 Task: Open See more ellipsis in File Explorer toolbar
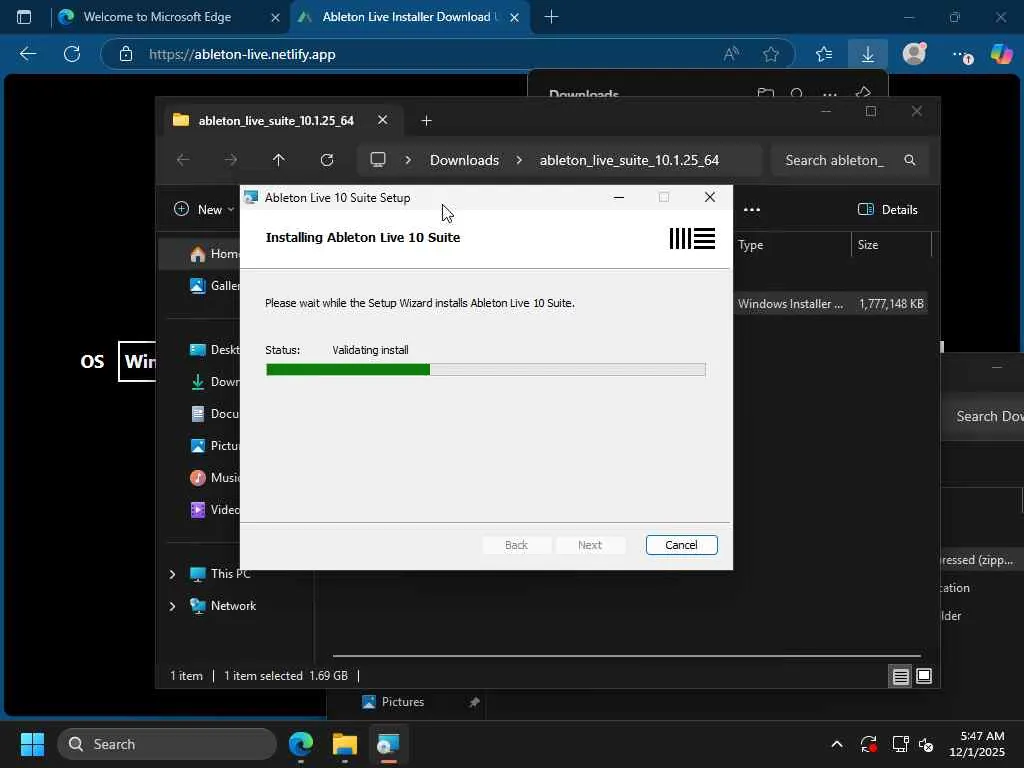(752, 210)
